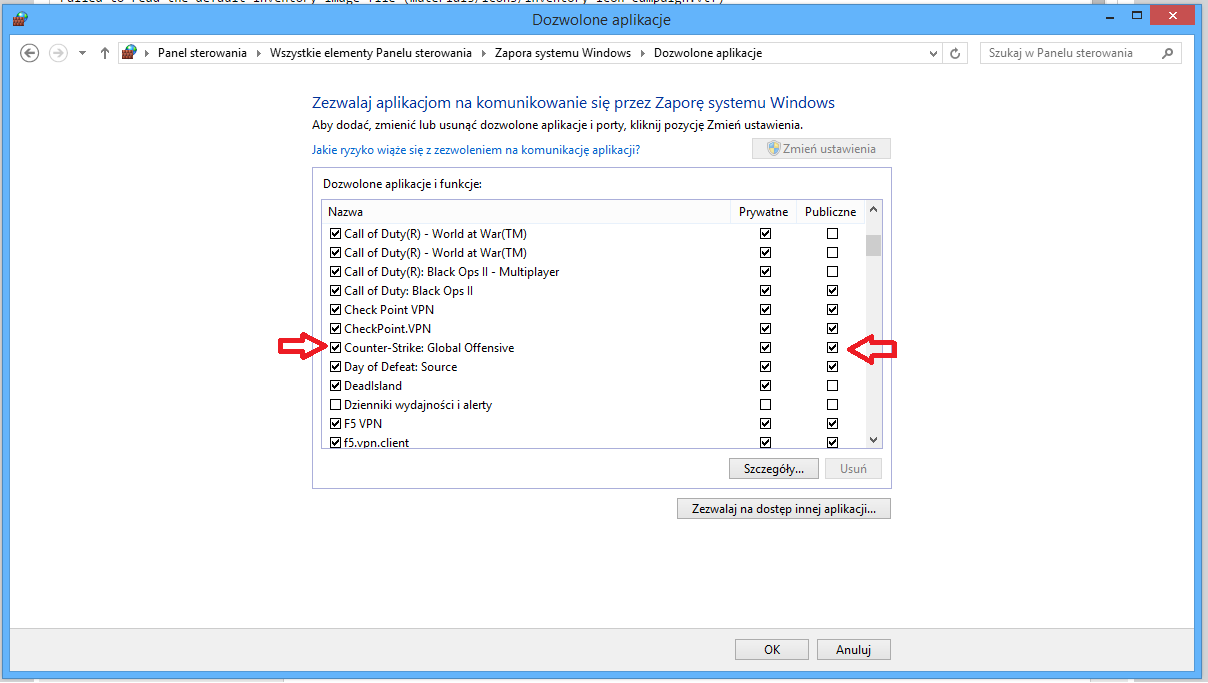This screenshot has height=683, width=1208.
Task: Cancel with the Anuluj button
Action: (x=854, y=650)
